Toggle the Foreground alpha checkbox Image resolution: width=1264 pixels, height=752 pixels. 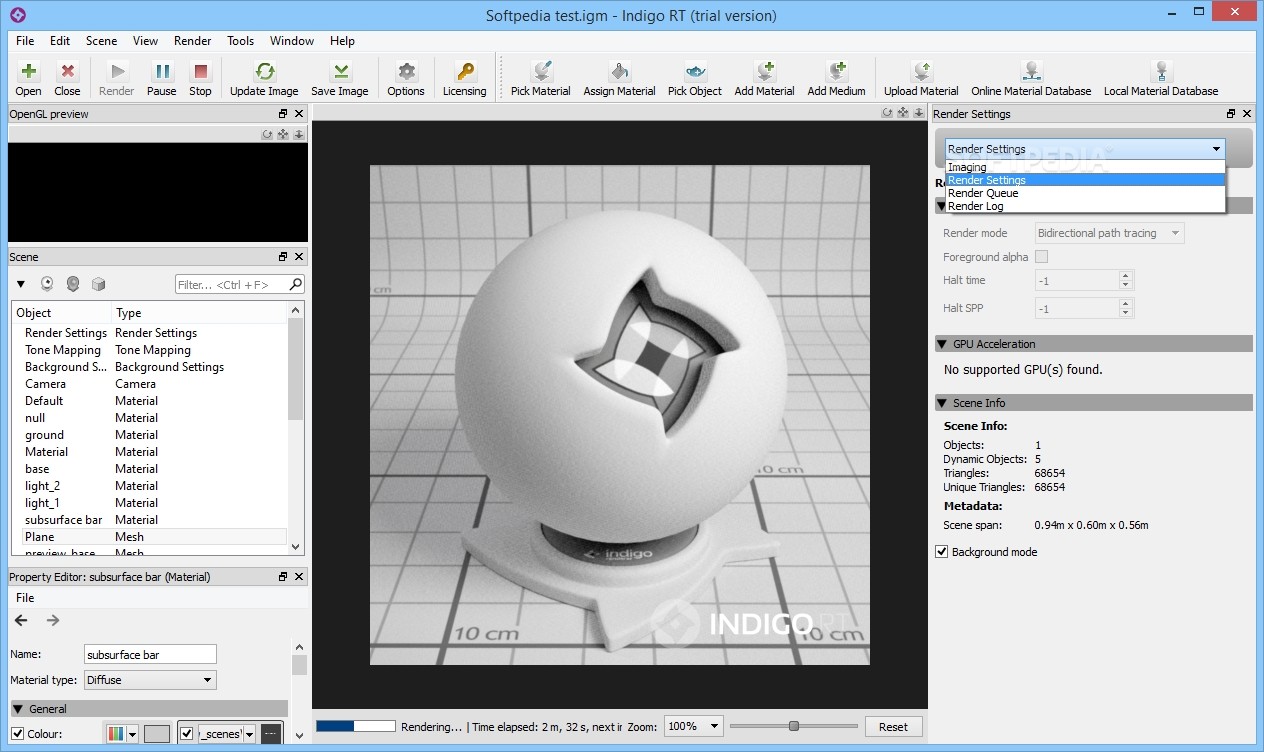click(1042, 257)
